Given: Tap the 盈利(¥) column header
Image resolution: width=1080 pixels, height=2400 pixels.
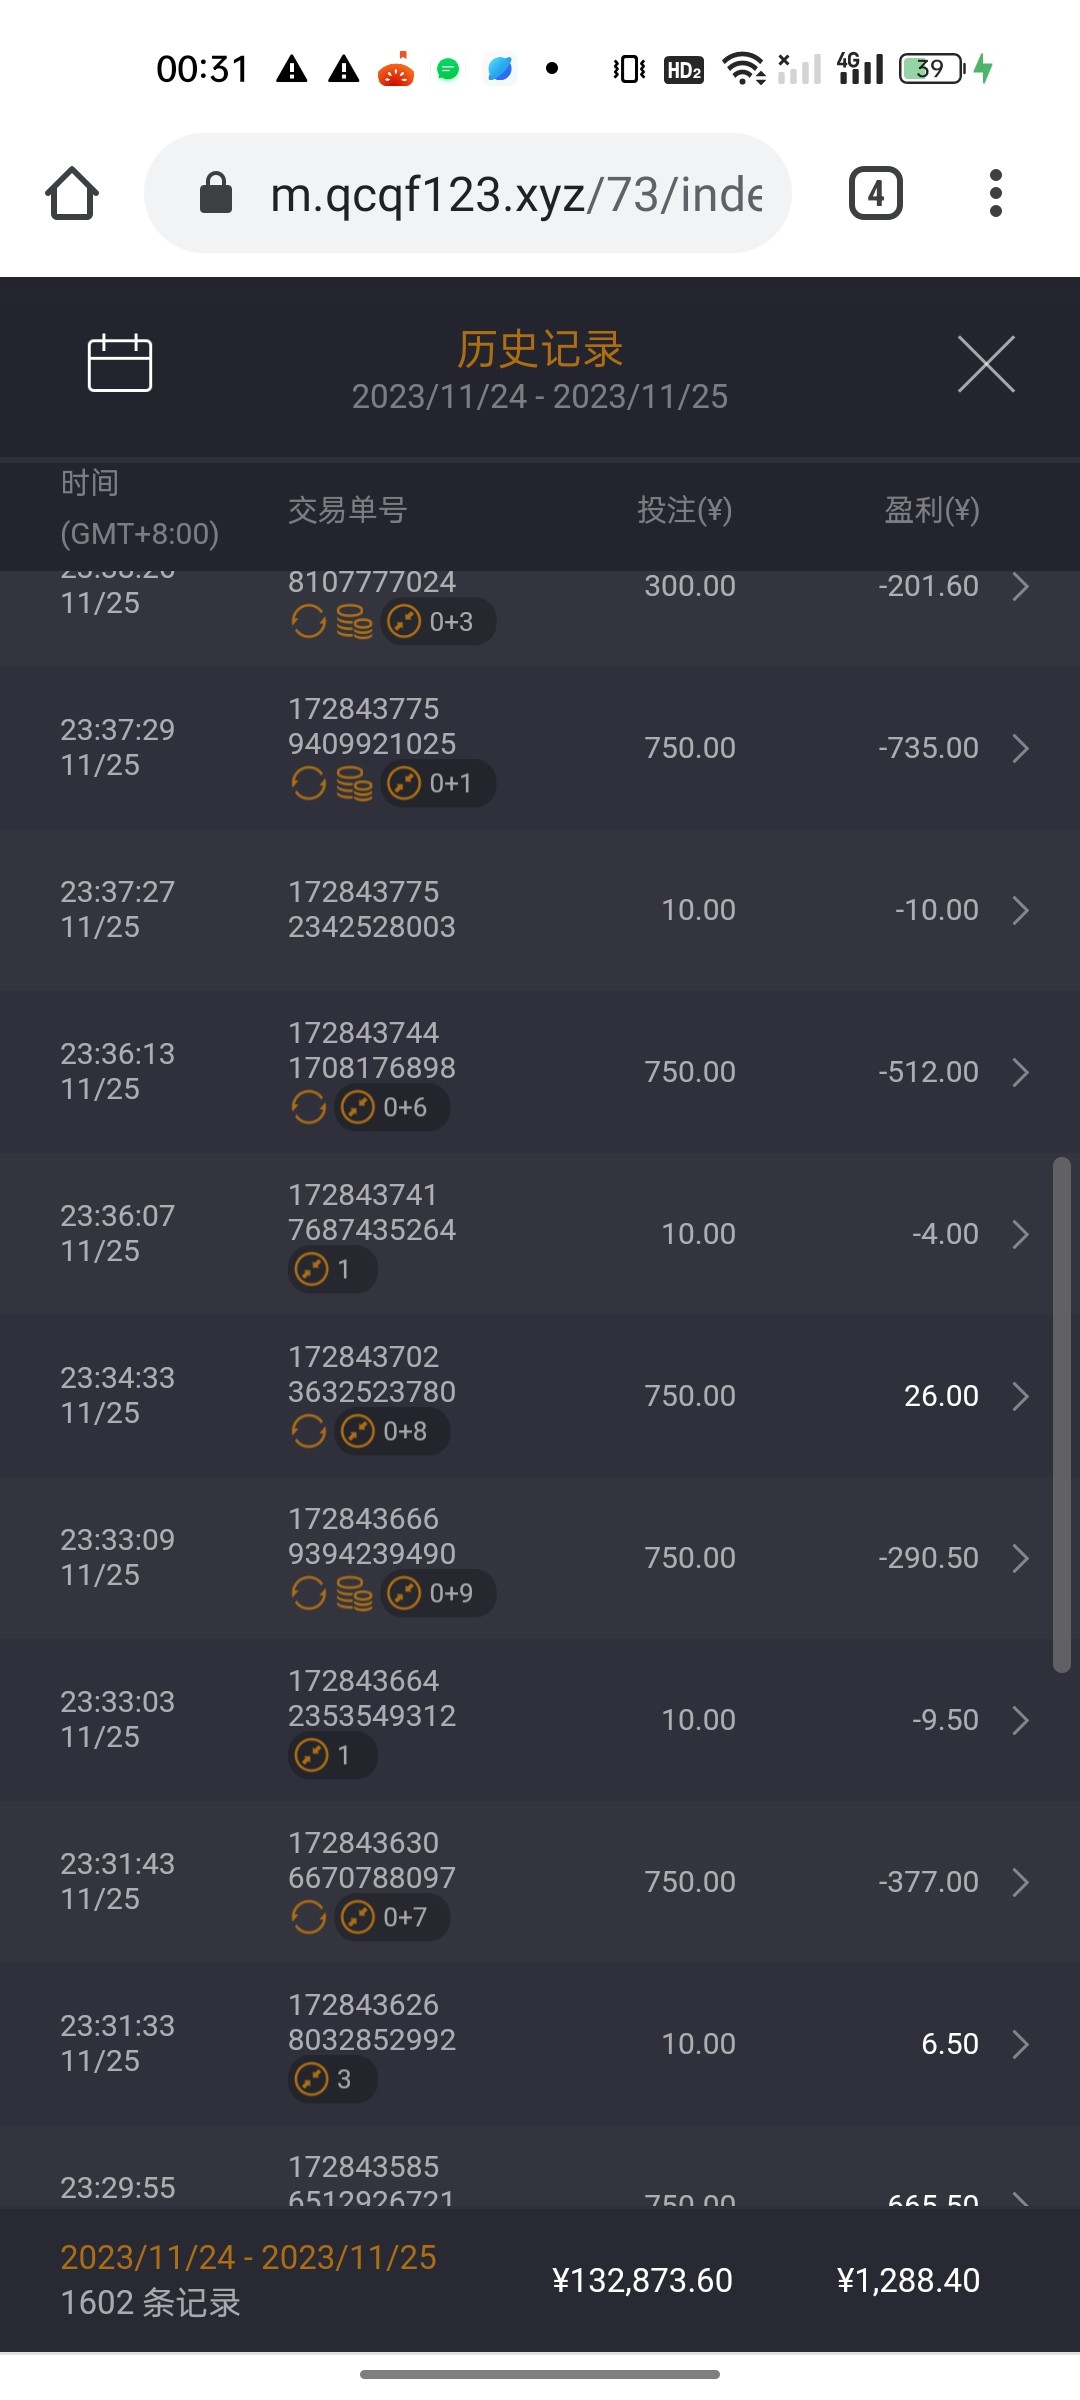Looking at the screenshot, I should [x=932, y=510].
